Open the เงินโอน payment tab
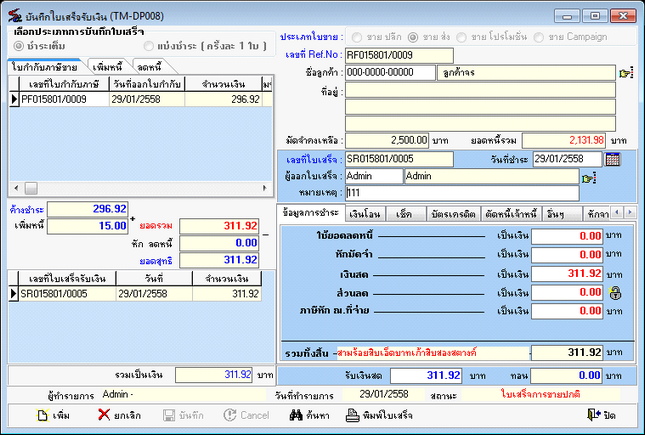Screen dimensions: 645x435 [364, 214]
